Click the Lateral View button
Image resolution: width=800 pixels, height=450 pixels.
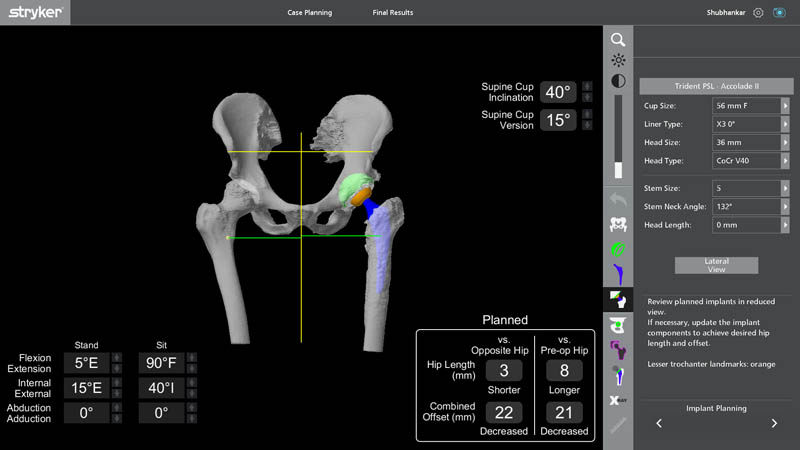click(716, 265)
